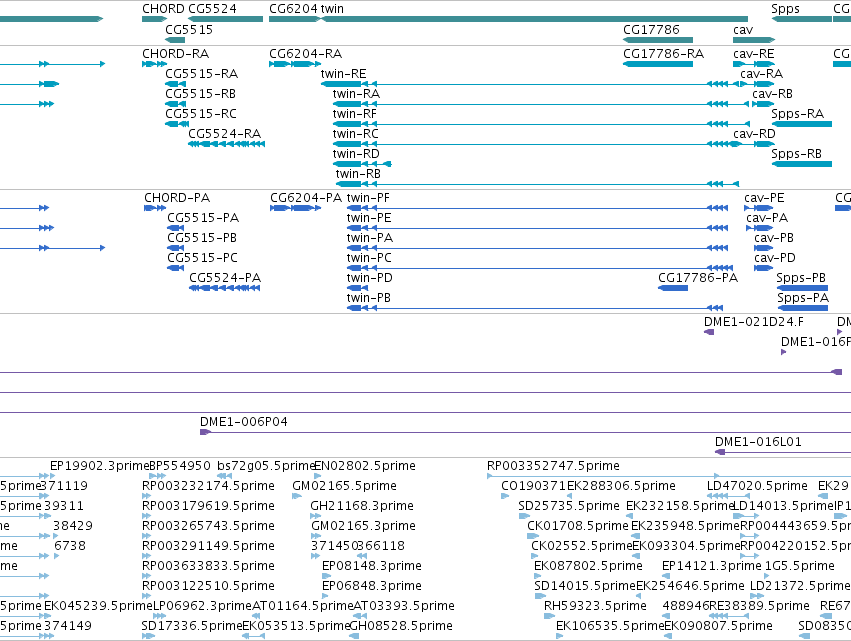Click the twin-PF protein label
Image resolution: width=851 pixels, height=641 pixels.
pos(368,198)
